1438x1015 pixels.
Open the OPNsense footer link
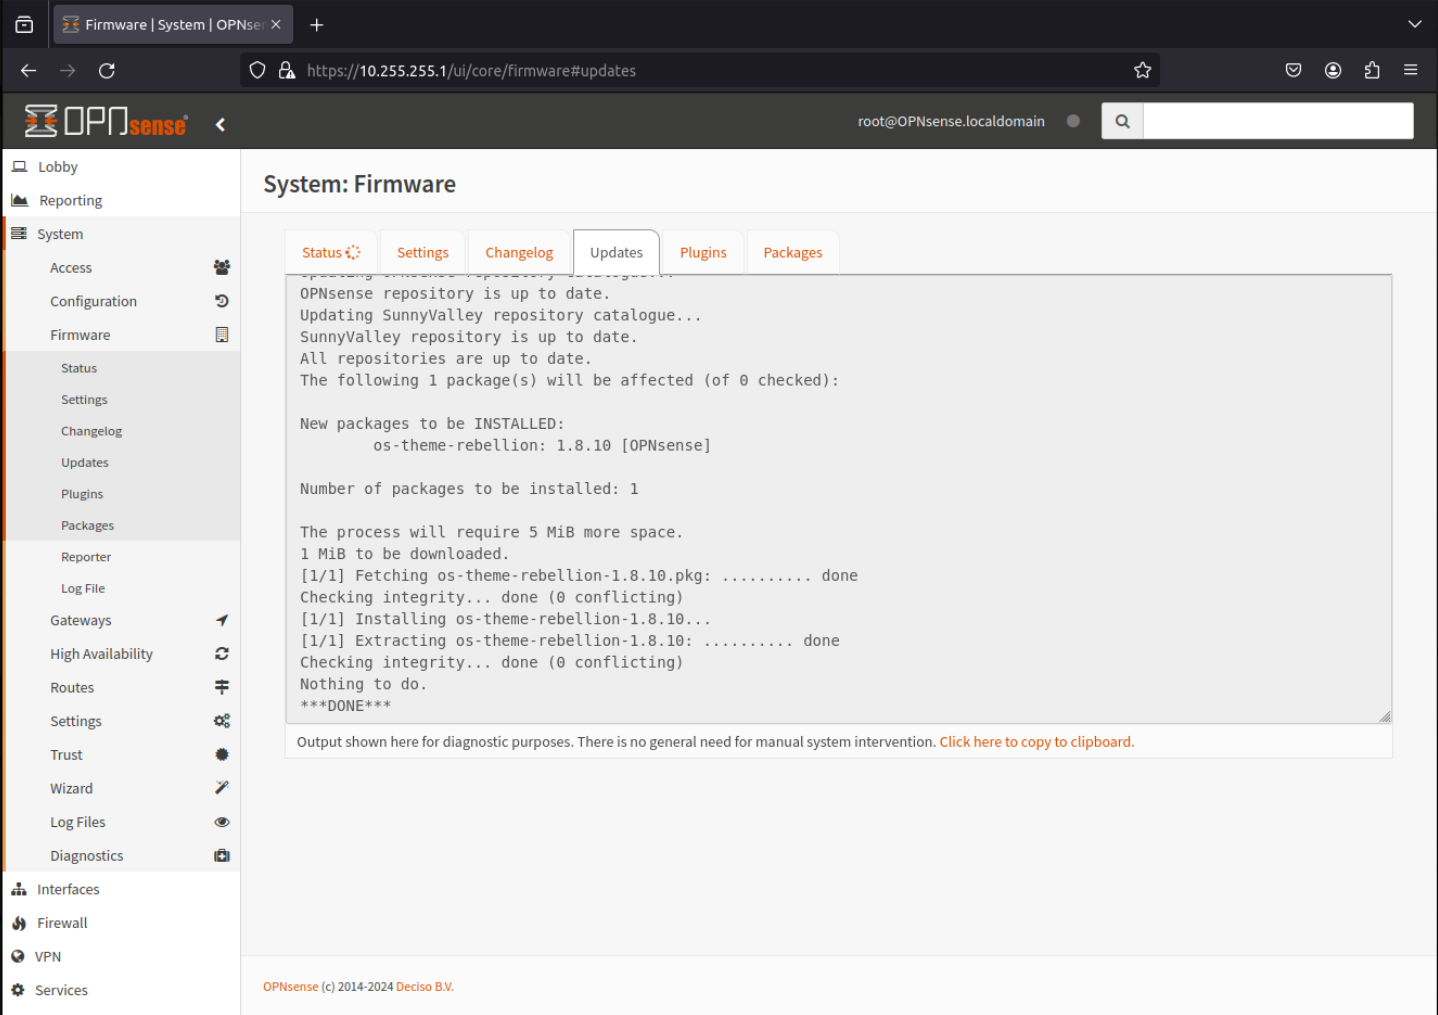click(291, 987)
